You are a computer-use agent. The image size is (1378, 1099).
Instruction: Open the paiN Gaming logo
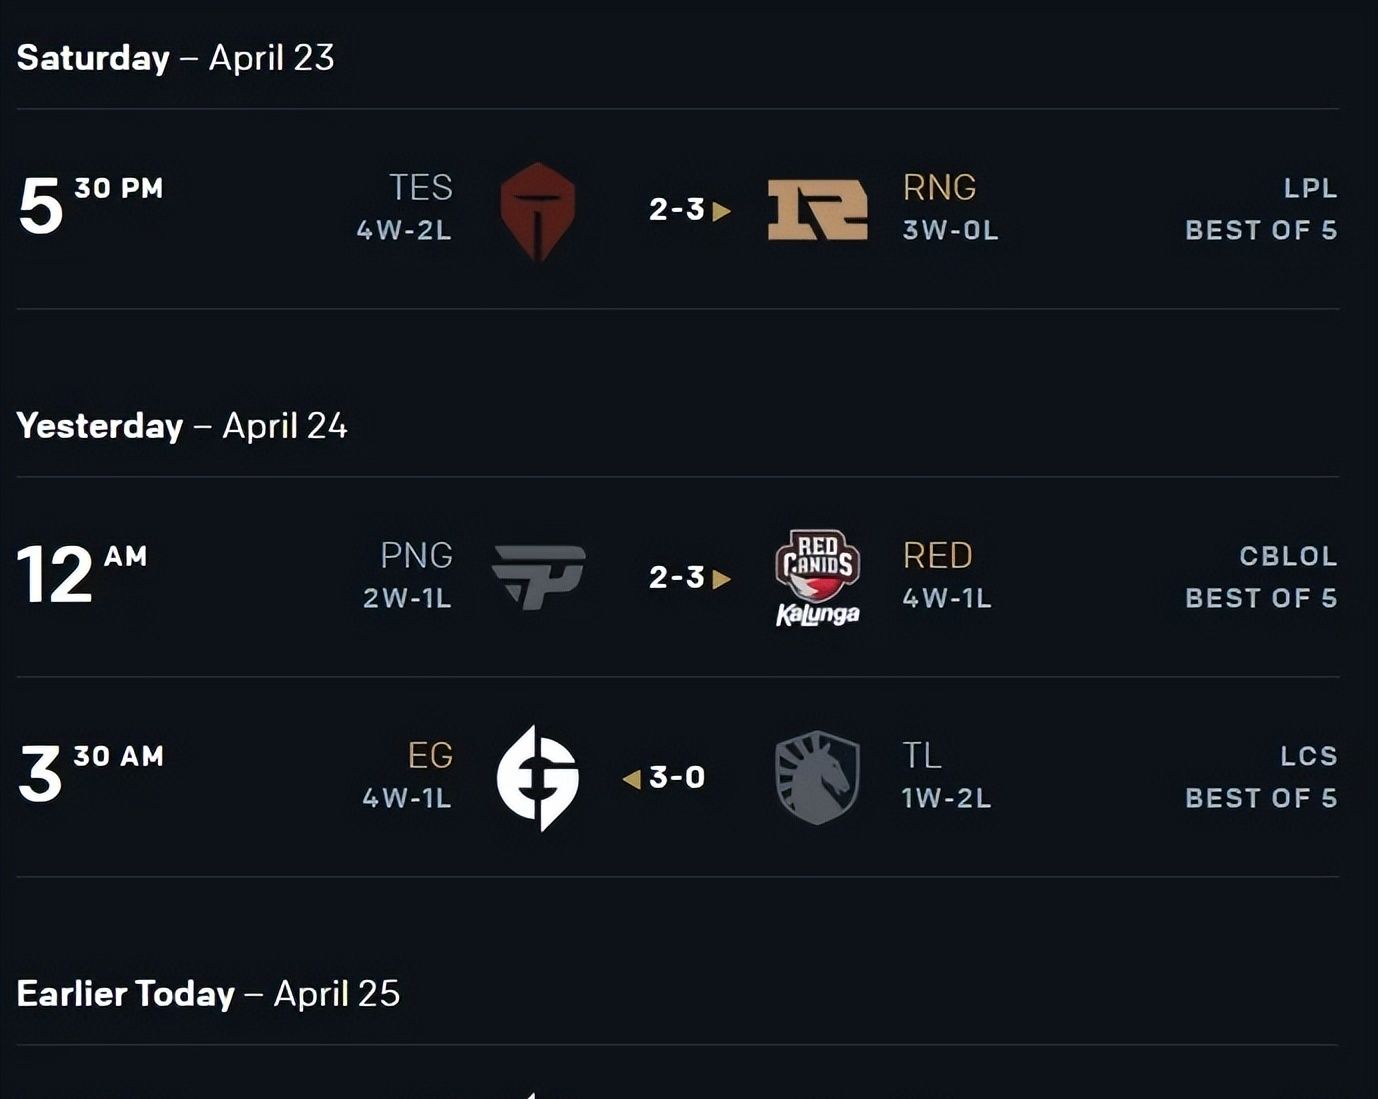coord(538,577)
